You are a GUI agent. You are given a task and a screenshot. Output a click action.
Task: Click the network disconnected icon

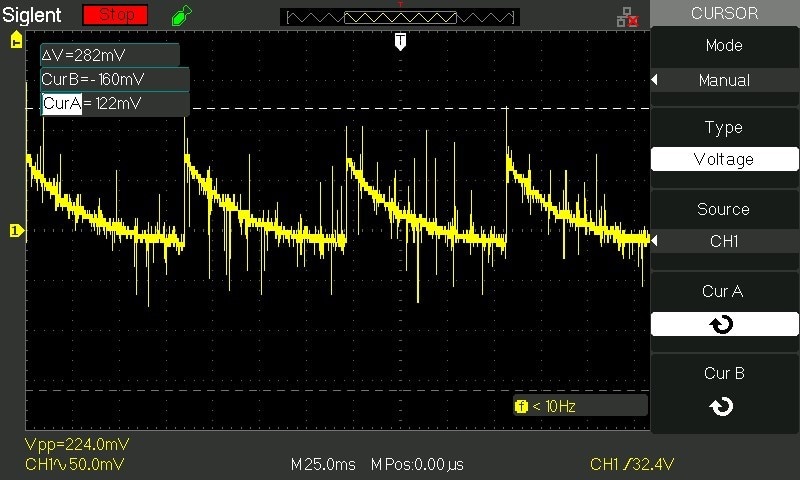pos(627,17)
